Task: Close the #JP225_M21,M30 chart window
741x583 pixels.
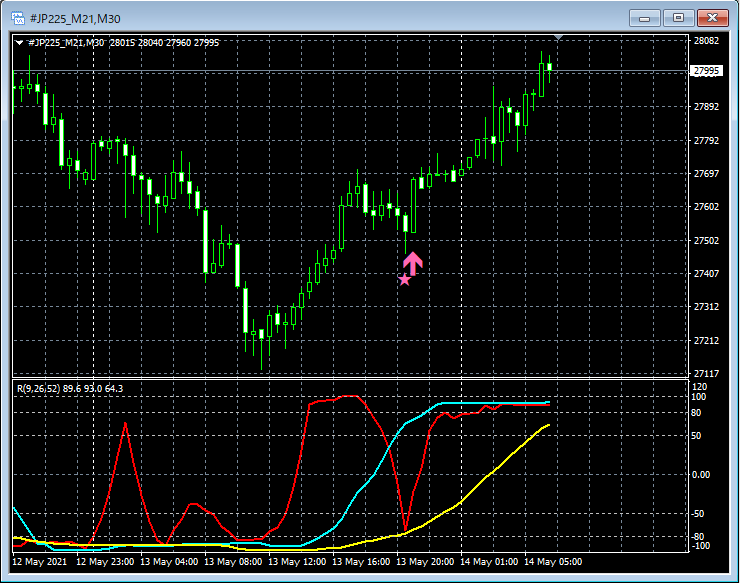Action: (712, 18)
